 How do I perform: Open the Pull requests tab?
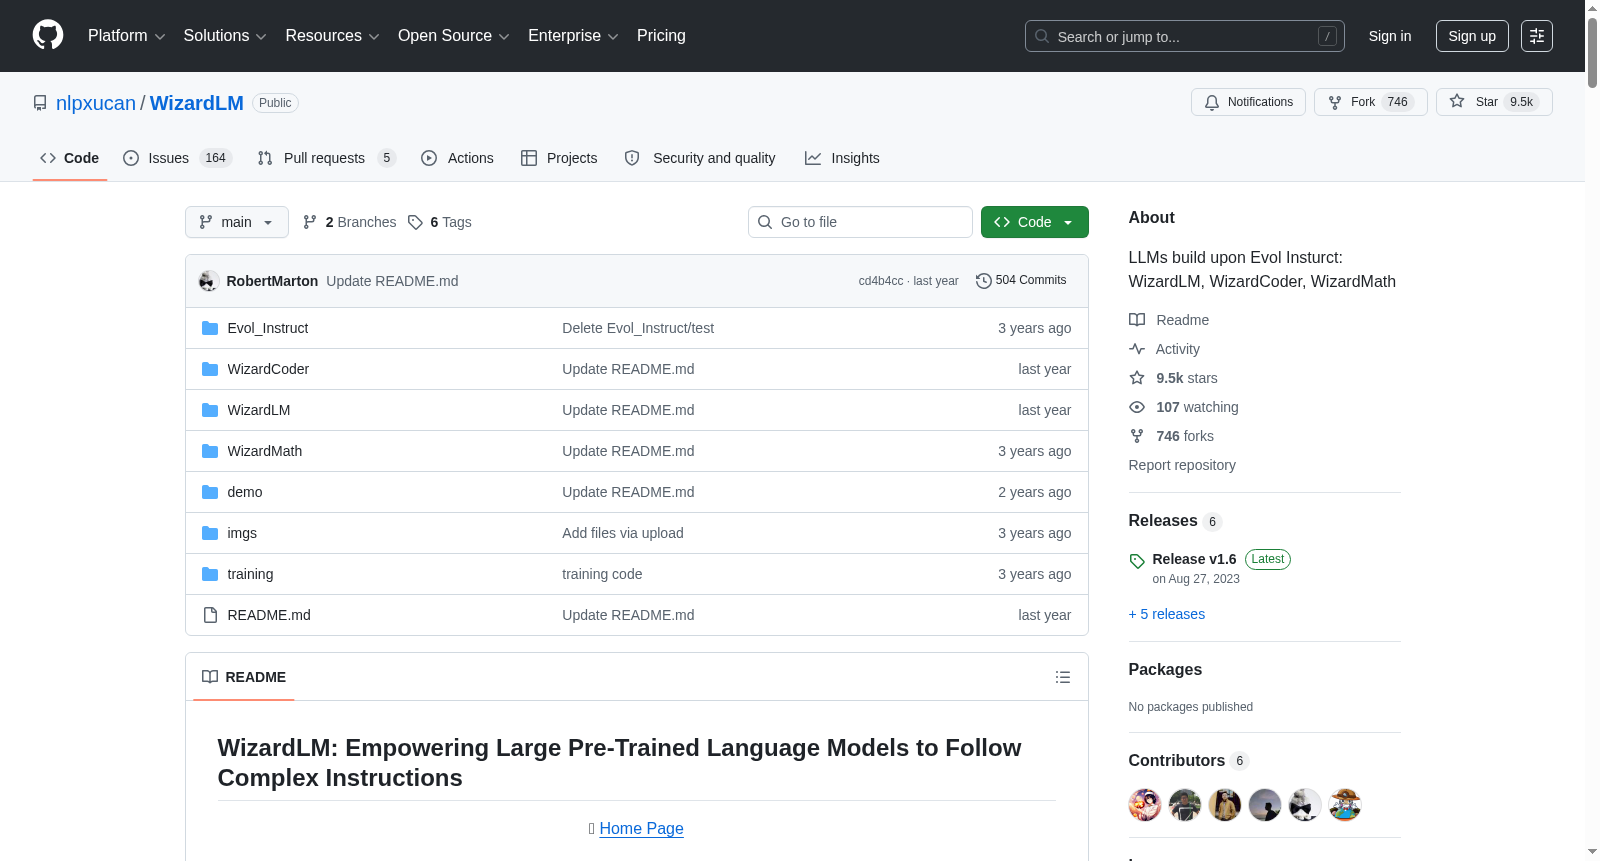point(326,158)
